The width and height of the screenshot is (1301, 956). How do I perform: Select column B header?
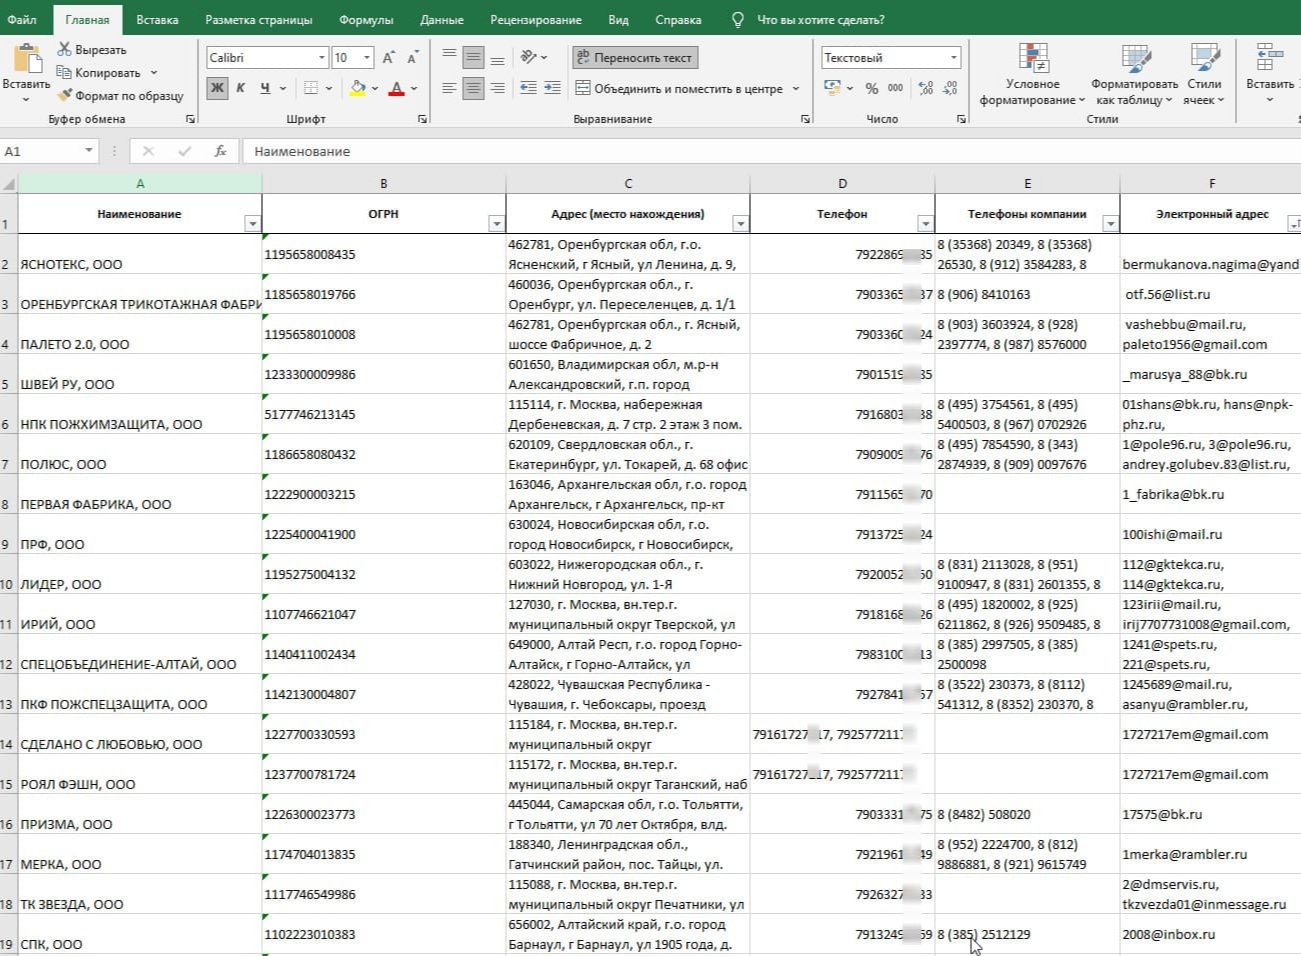point(384,183)
